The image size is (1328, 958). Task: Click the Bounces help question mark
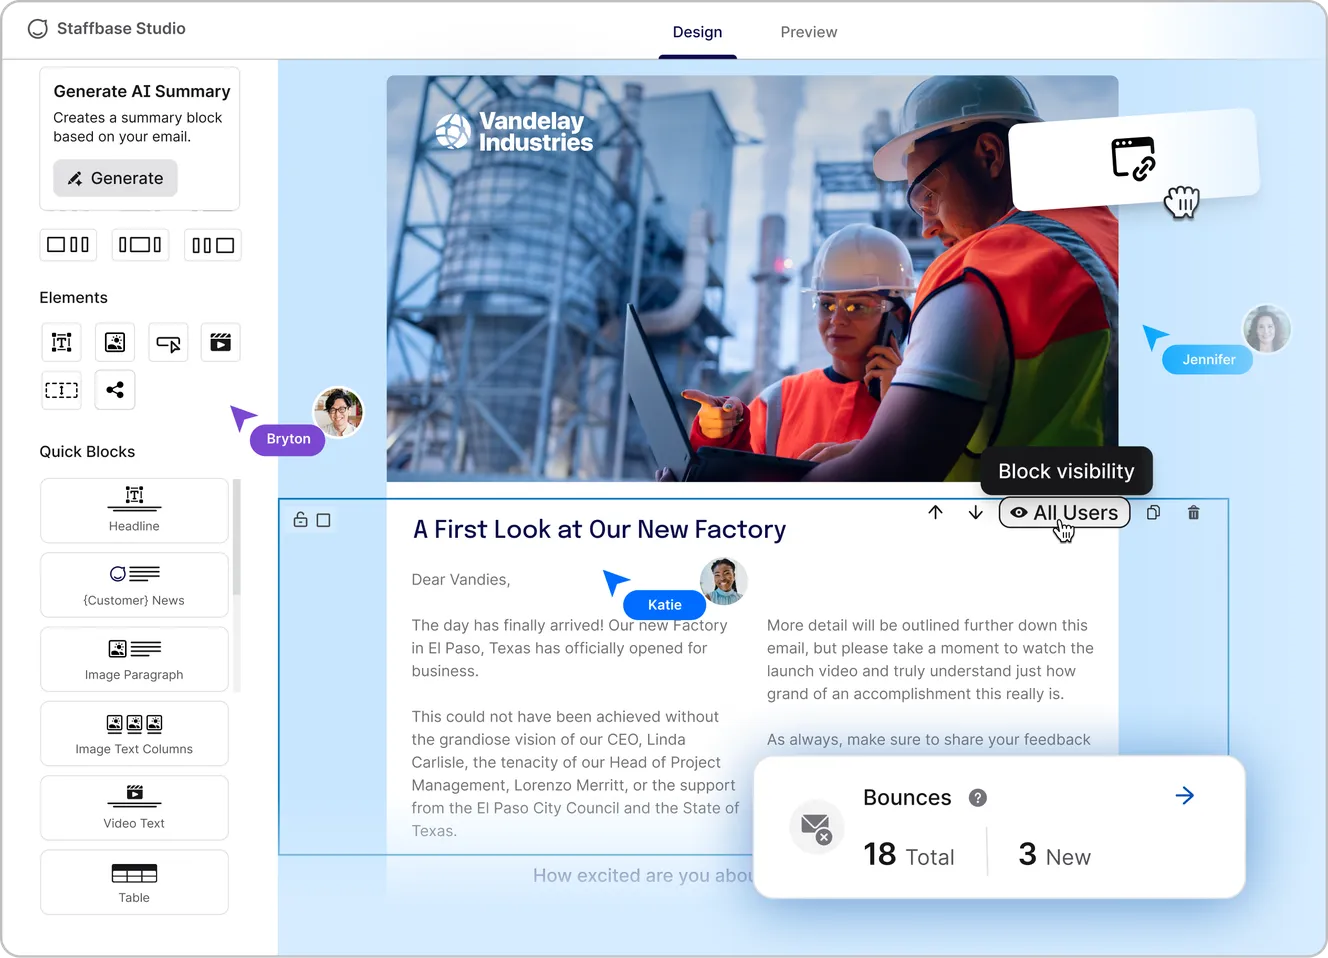[978, 798]
